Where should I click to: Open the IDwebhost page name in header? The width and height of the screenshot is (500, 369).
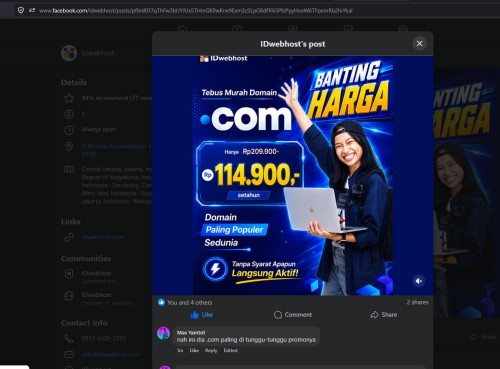pos(98,53)
